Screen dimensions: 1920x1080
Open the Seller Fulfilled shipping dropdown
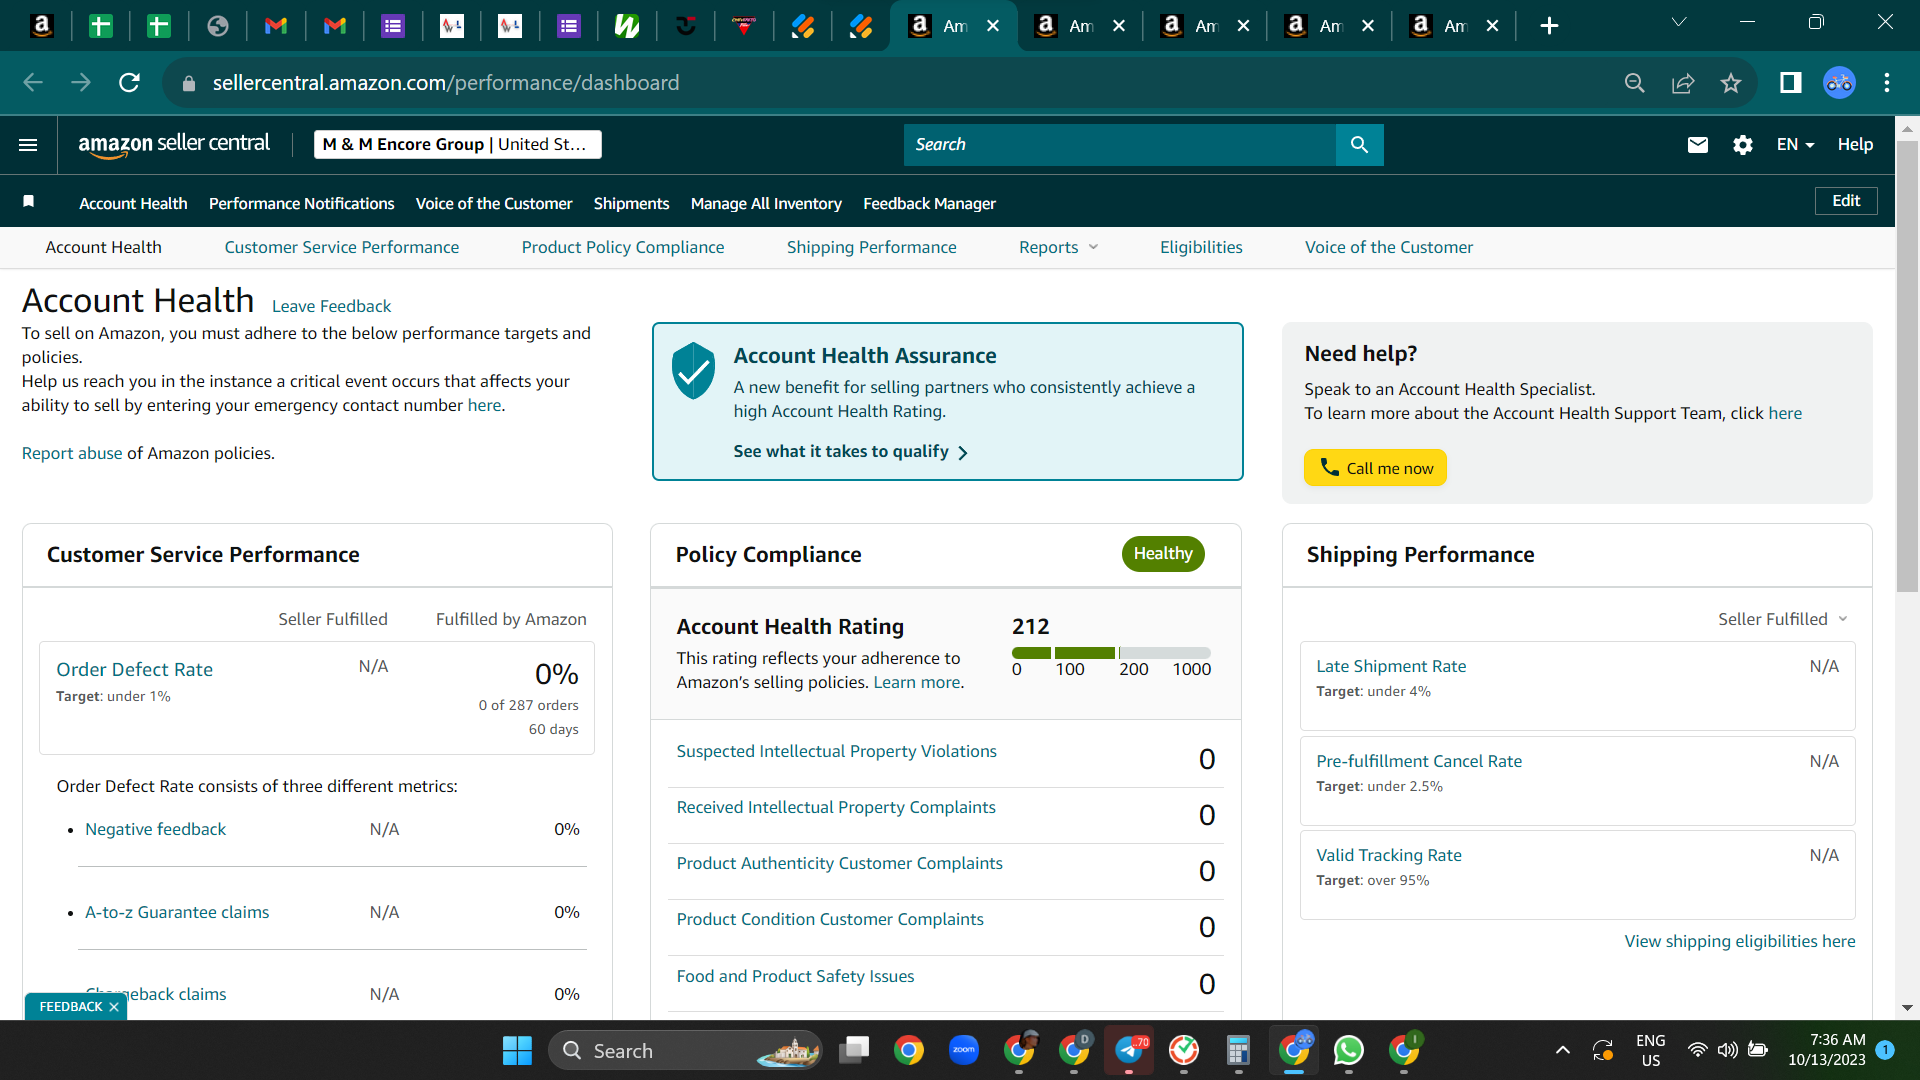1783,619
